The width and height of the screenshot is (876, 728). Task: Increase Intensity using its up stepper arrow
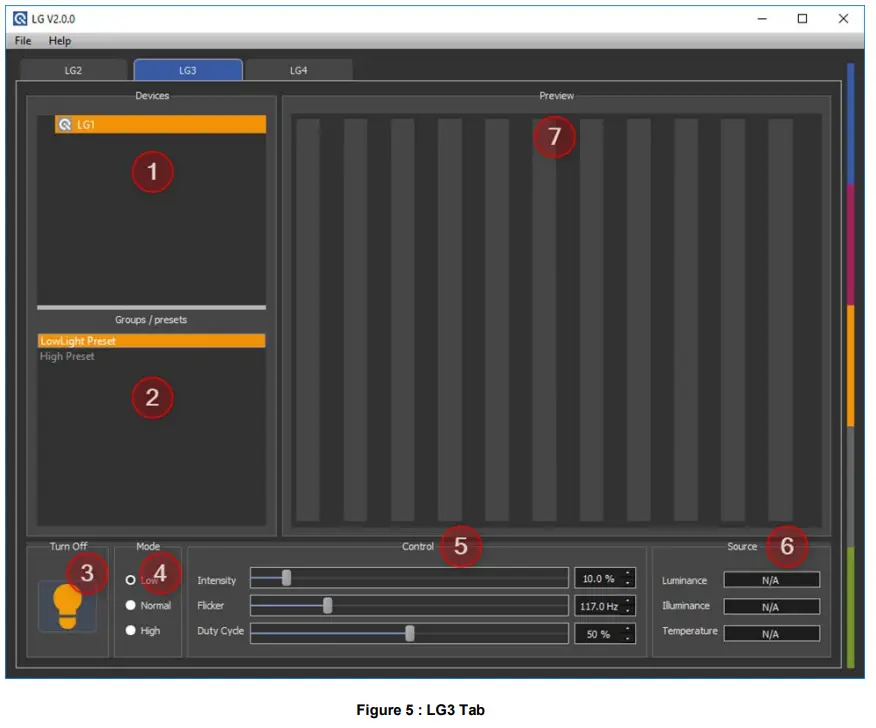[627, 574]
